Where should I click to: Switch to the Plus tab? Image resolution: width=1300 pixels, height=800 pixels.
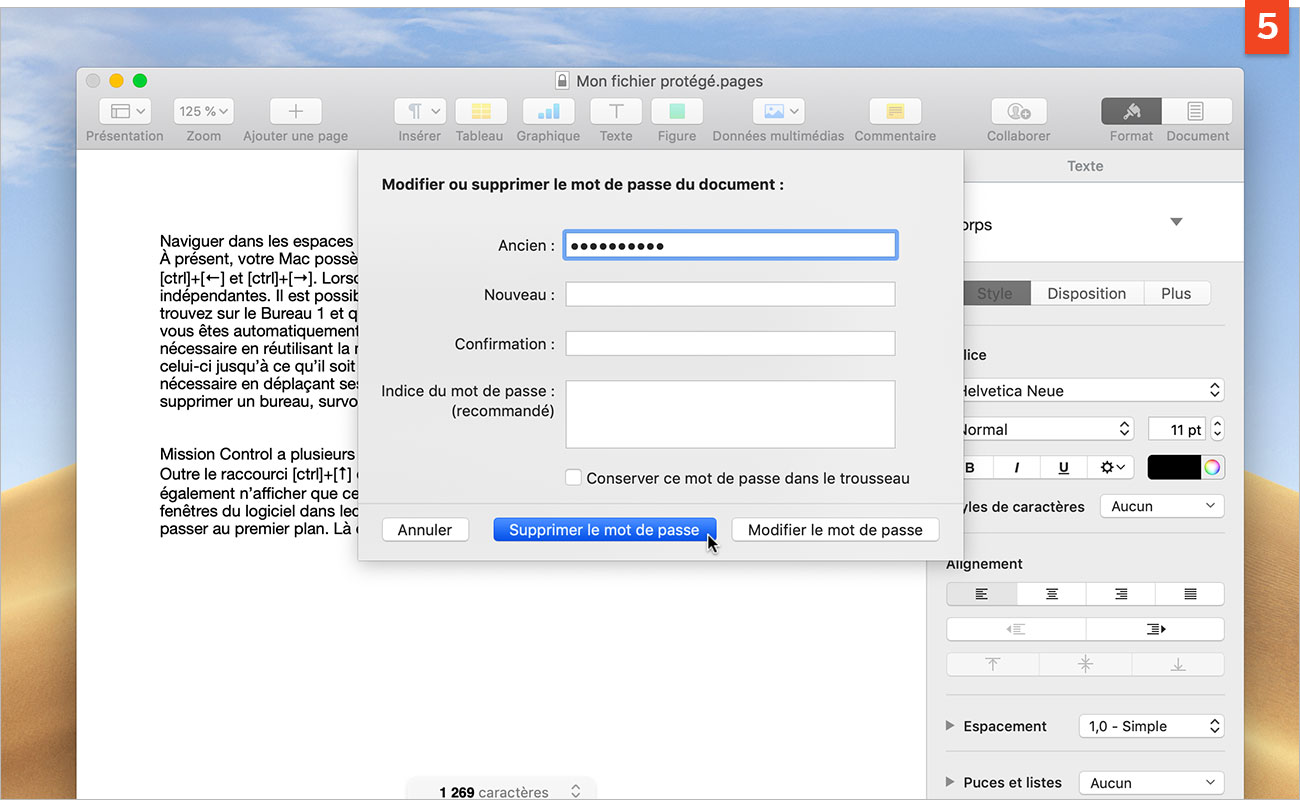click(x=1176, y=293)
